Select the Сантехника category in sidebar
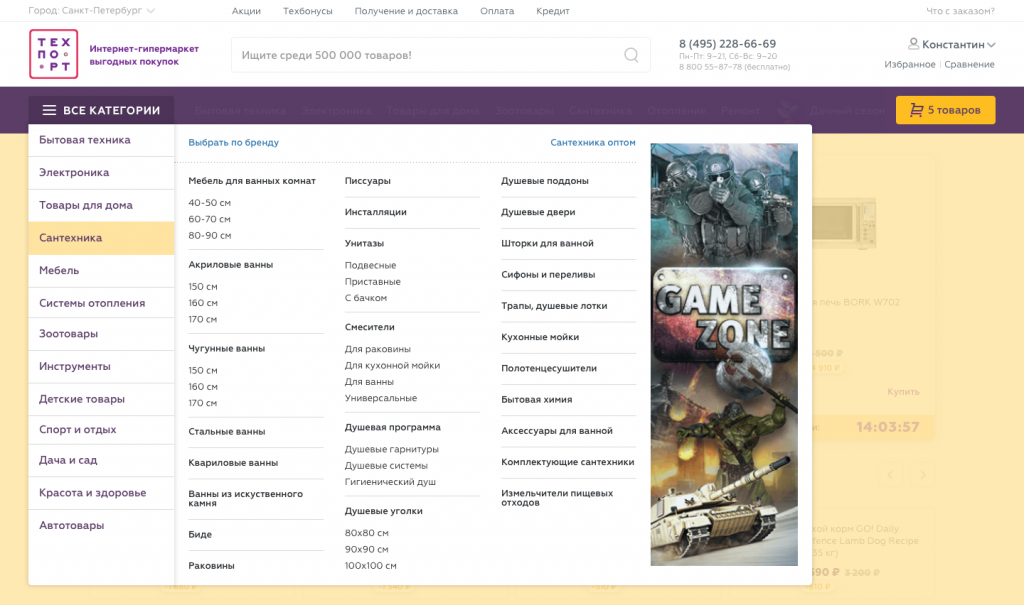 [x=71, y=238]
